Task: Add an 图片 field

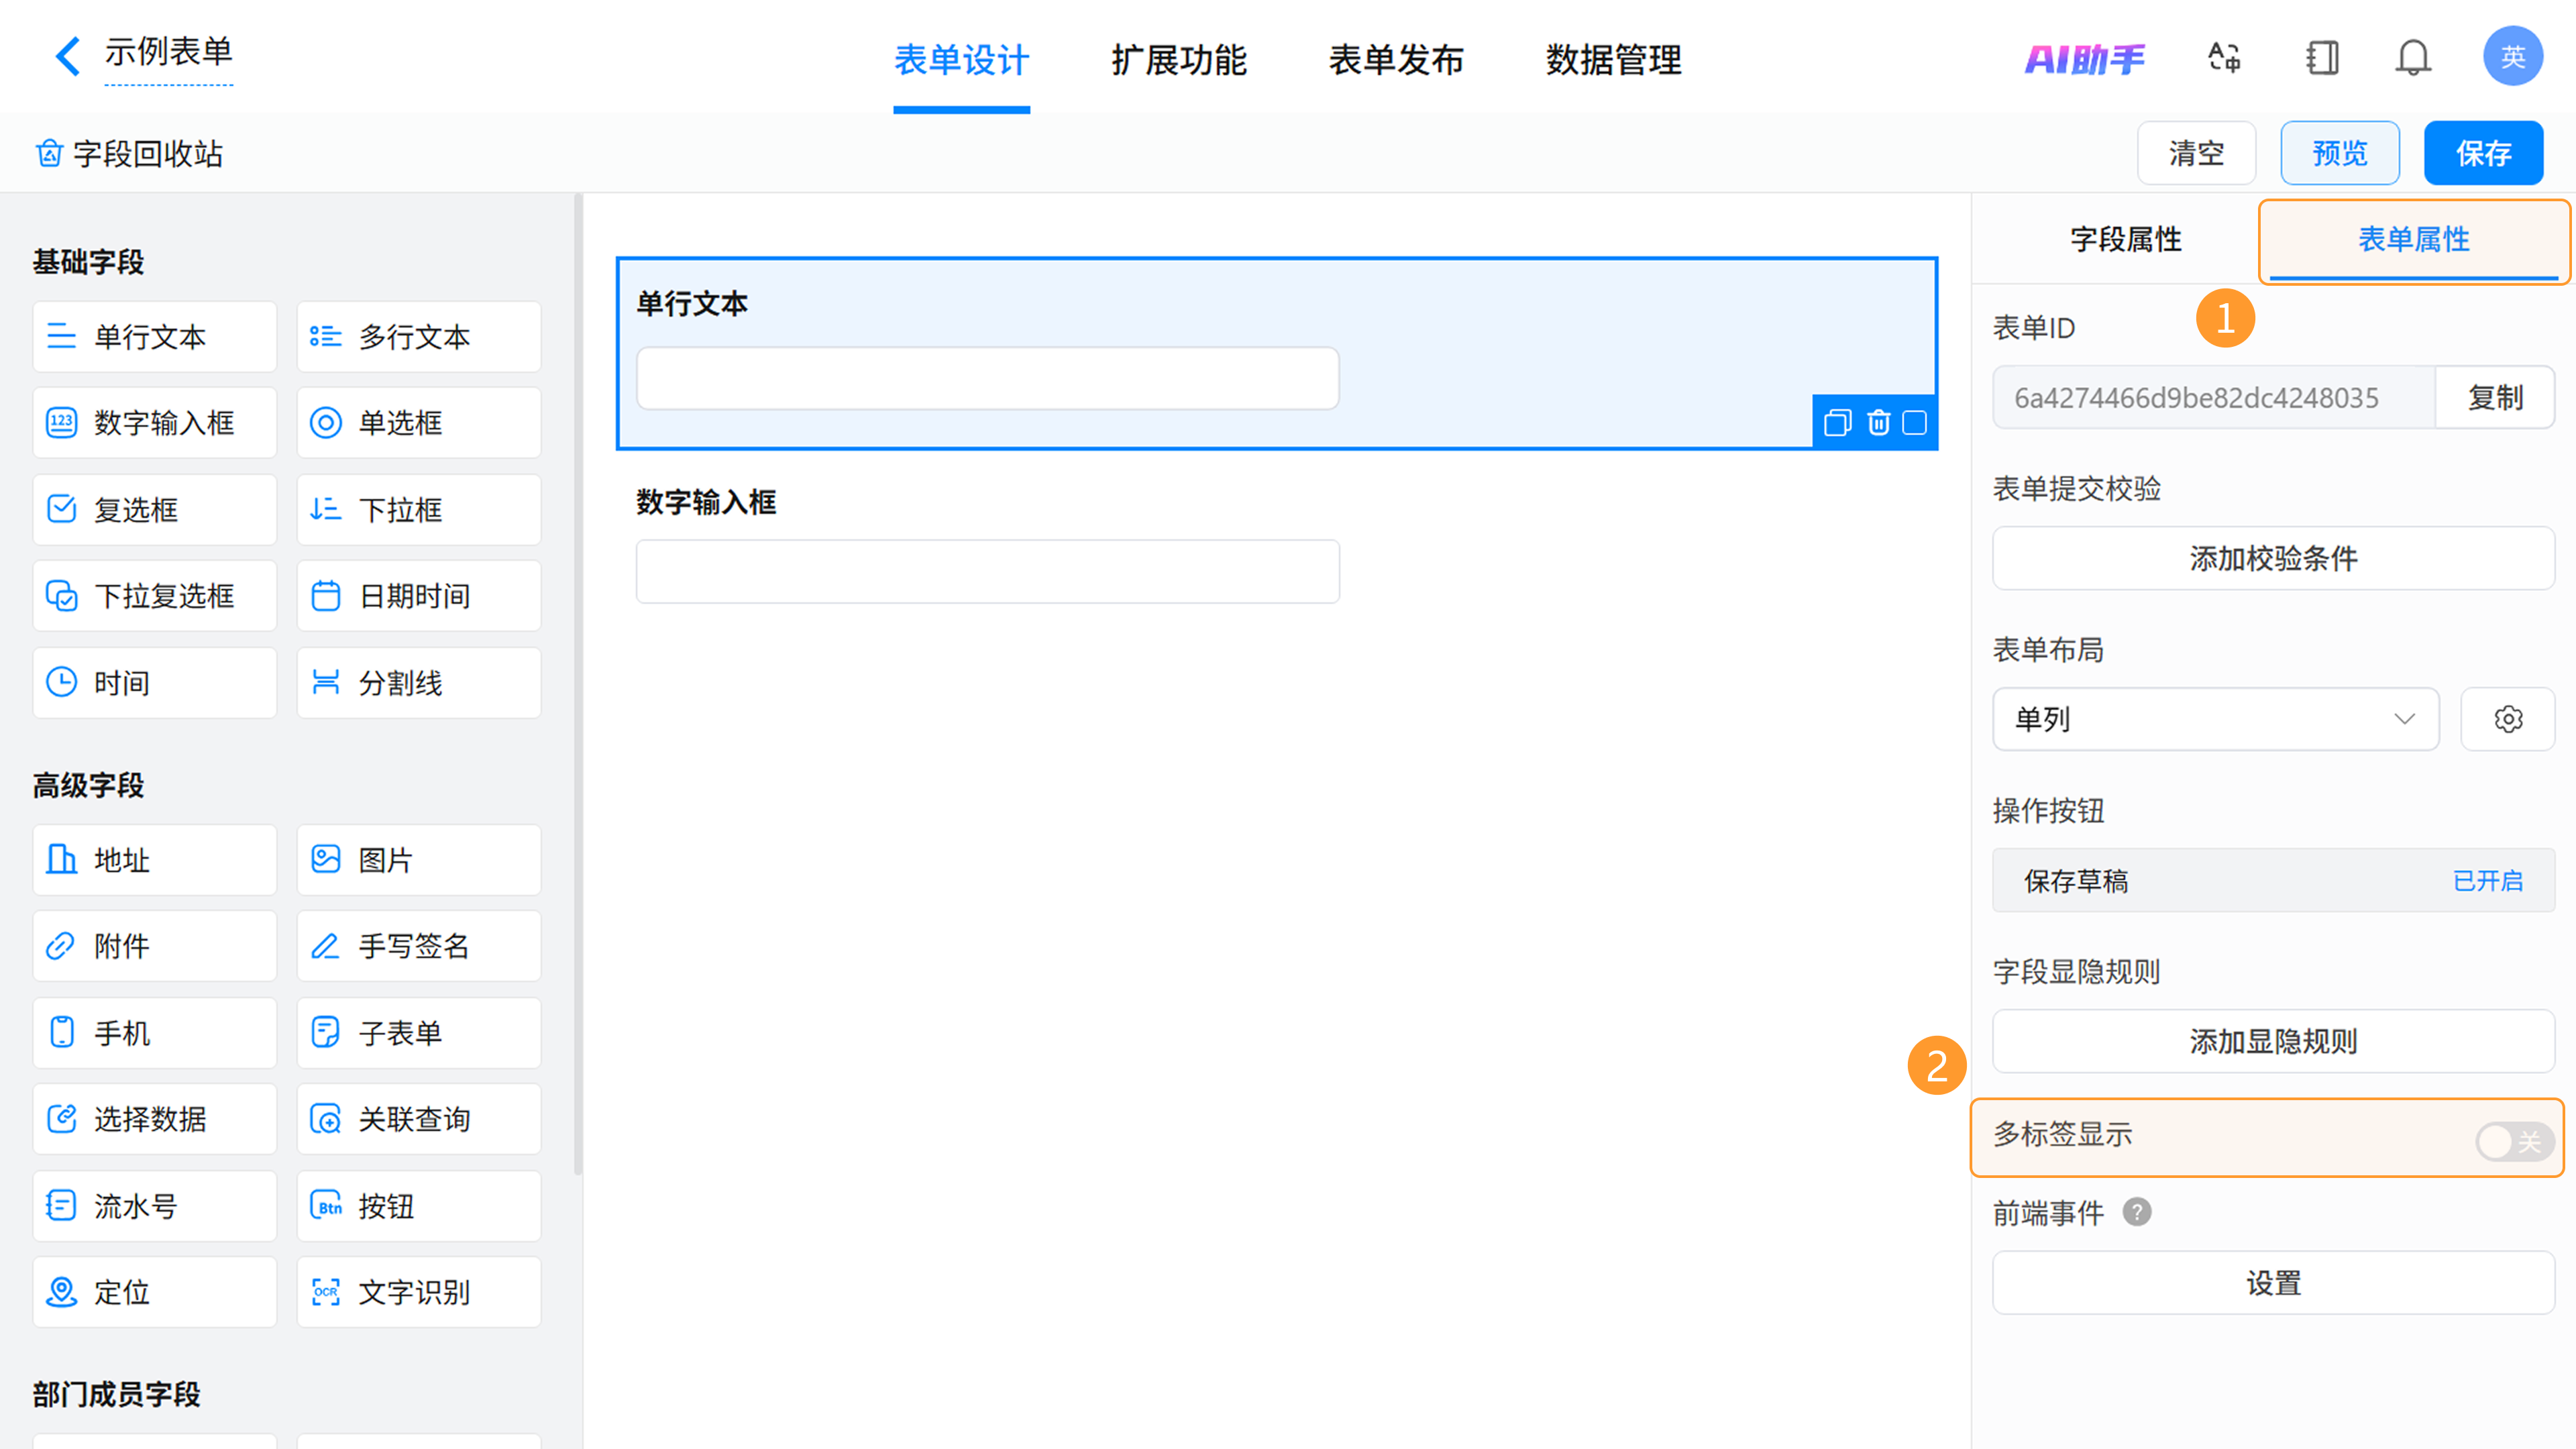Action: pyautogui.click(x=419, y=860)
